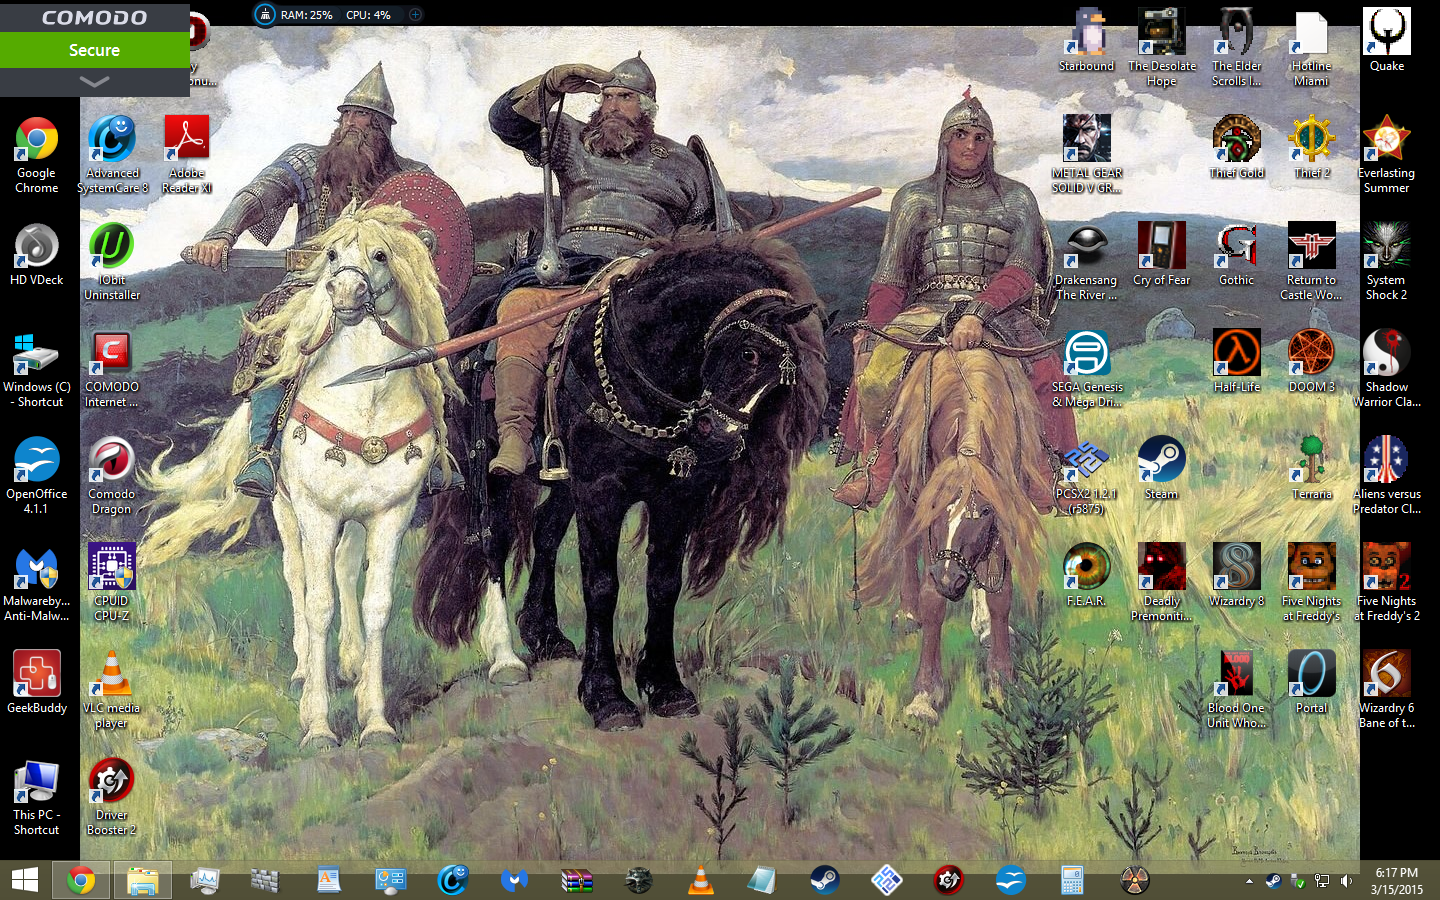
Task: Click the COMODO widget Secure status button
Action: tap(94, 50)
